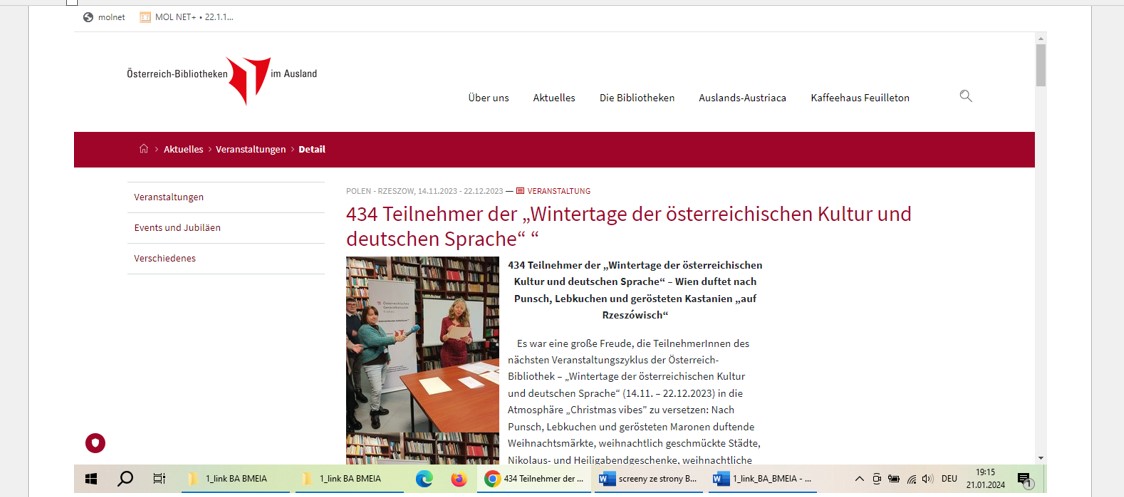This screenshot has width=1124, height=497.
Task: Open the Die Bibliotheken navigation menu
Action: point(637,98)
